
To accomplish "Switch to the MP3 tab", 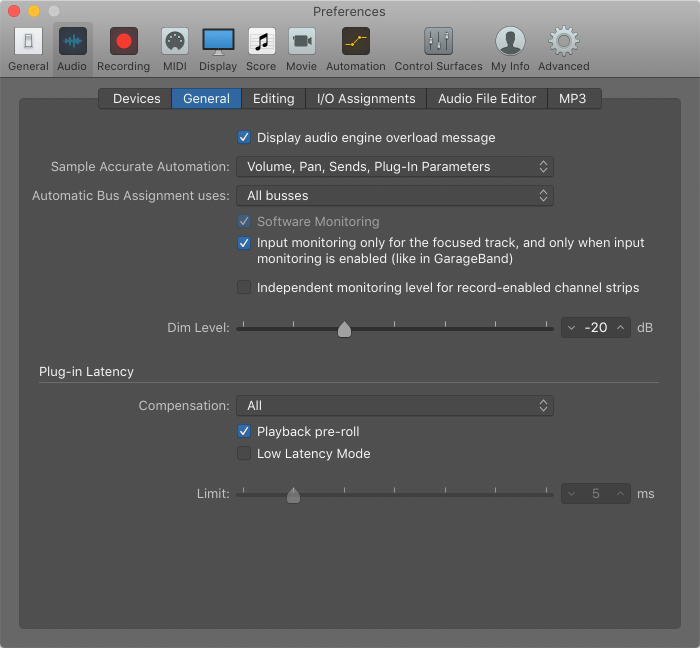I will click(x=573, y=99).
